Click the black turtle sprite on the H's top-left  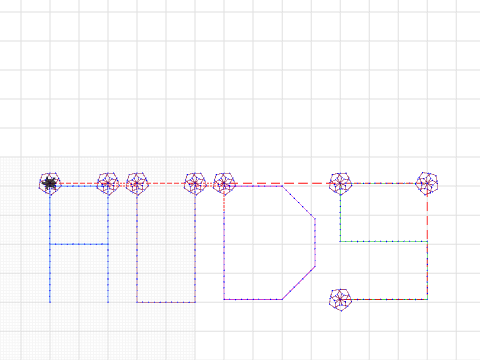pos(50,183)
